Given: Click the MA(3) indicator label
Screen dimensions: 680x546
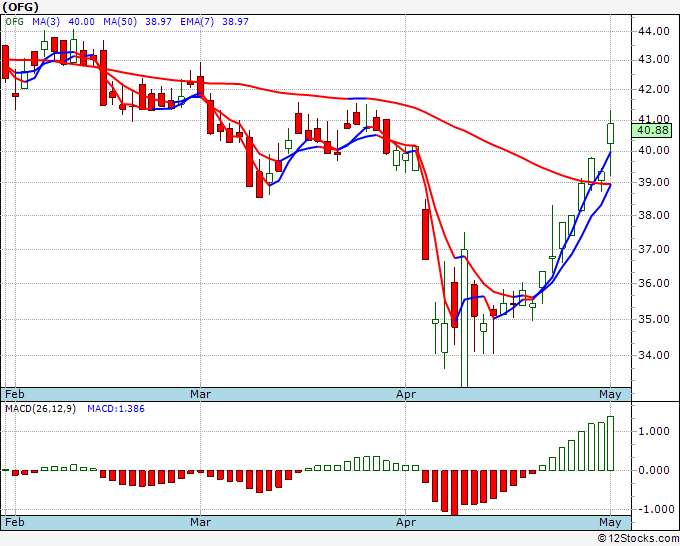Looking at the screenshot, I should 46,21.
